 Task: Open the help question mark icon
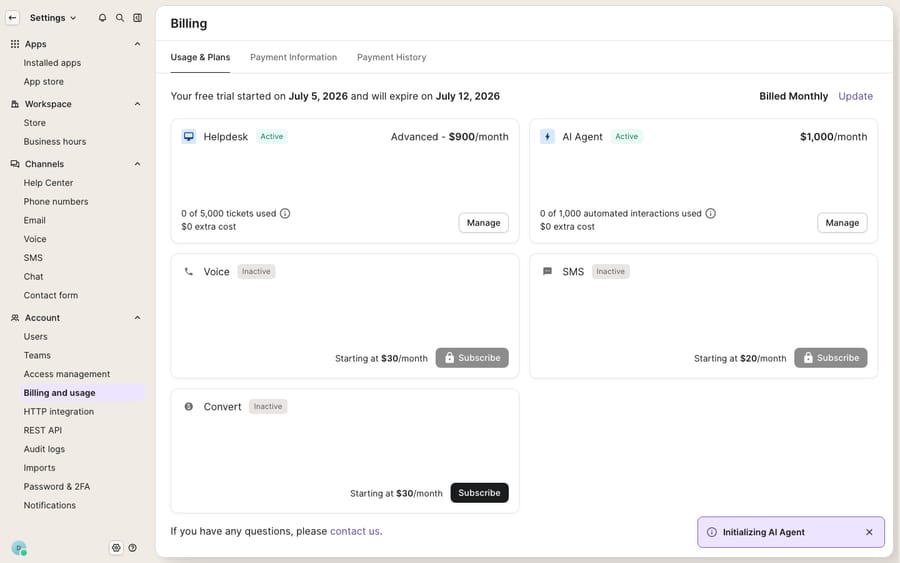[133, 548]
